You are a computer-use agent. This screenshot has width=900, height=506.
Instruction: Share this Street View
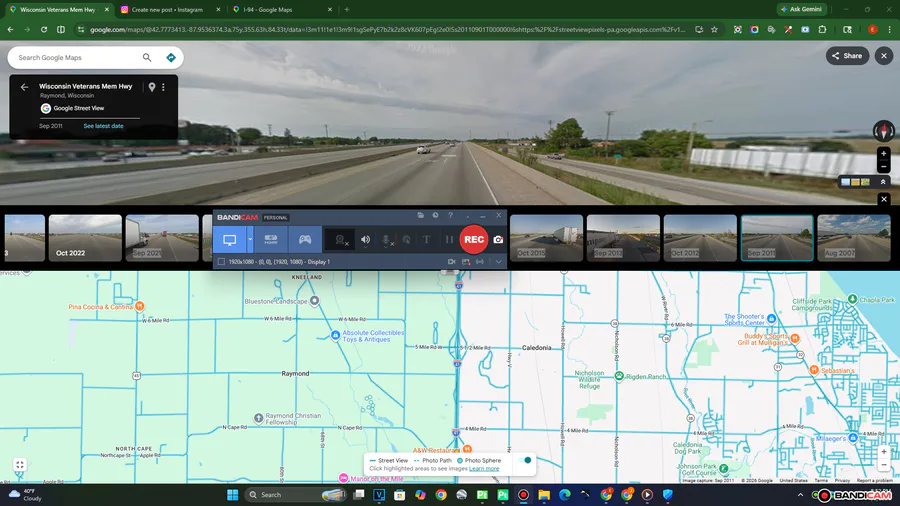point(847,56)
